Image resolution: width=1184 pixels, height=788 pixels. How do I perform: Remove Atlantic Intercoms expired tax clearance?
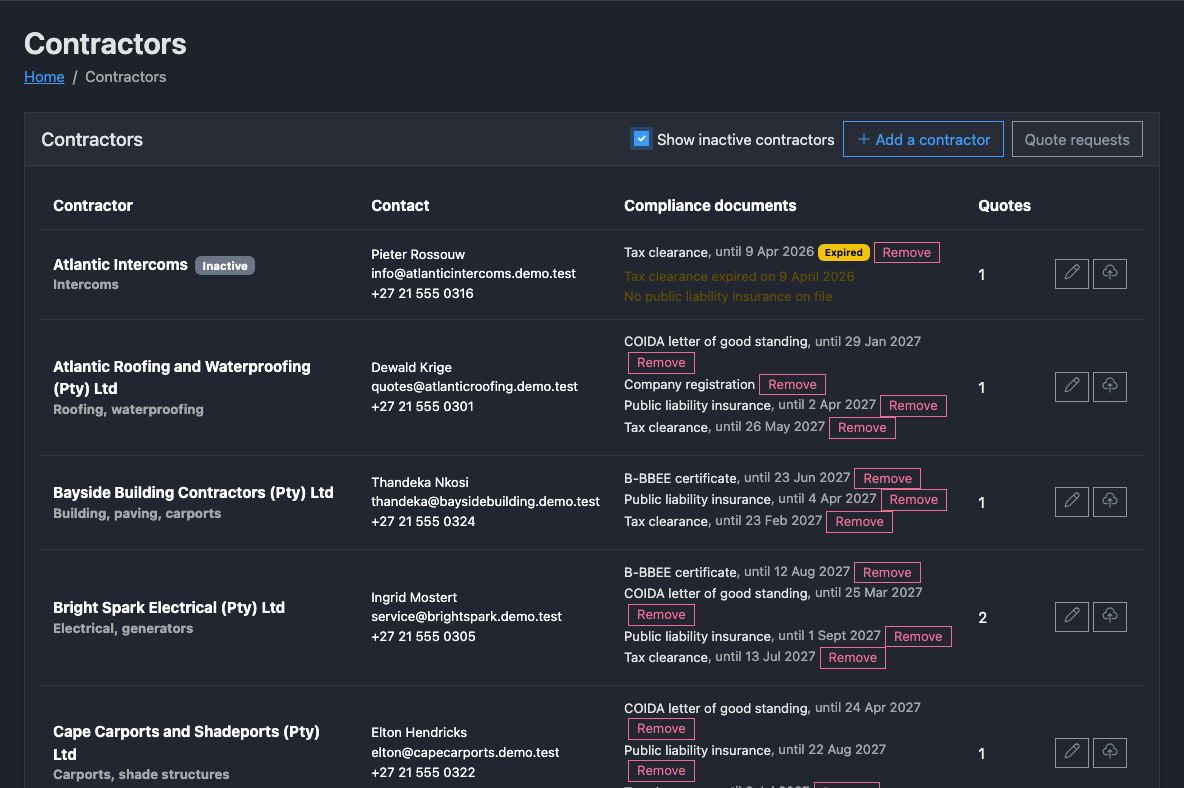pos(906,252)
